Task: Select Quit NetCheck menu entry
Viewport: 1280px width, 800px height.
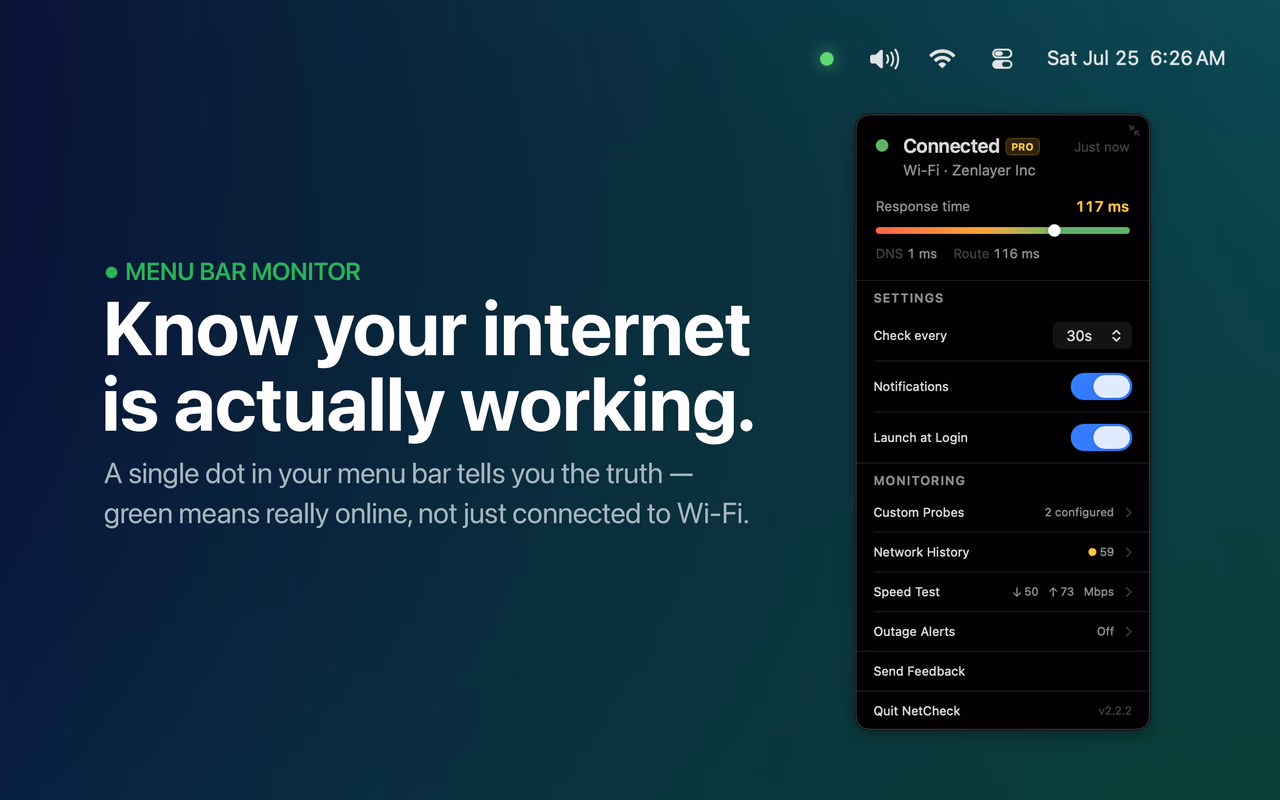Action: coord(1003,711)
